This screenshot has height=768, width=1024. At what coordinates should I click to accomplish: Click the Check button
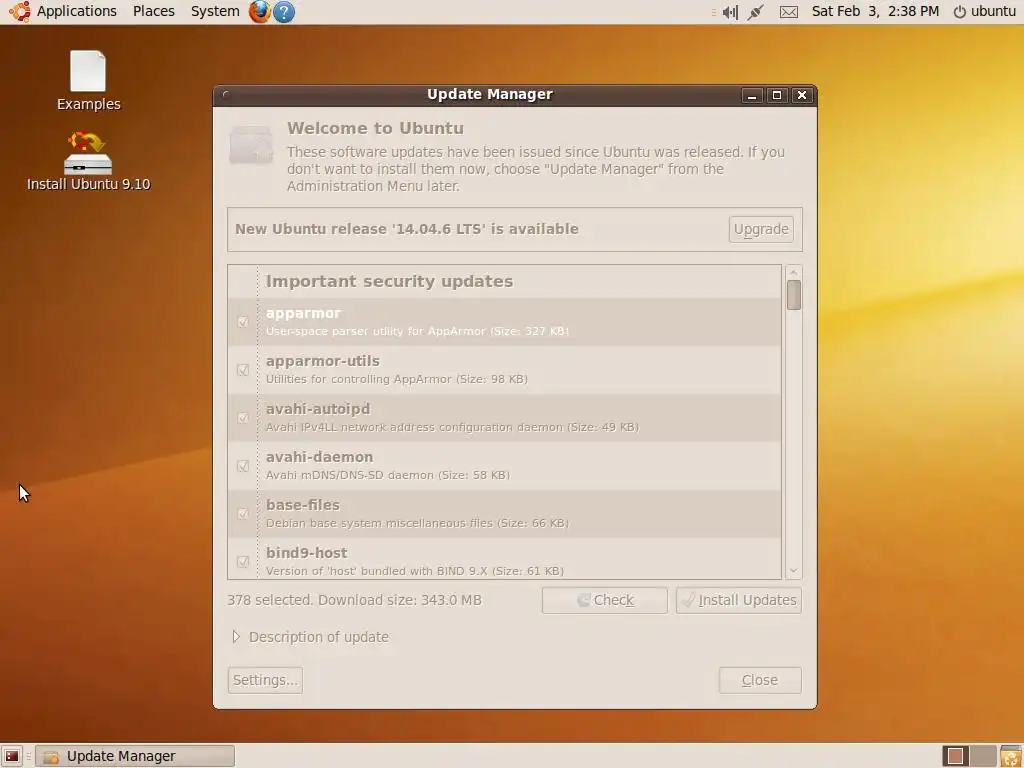[605, 600]
